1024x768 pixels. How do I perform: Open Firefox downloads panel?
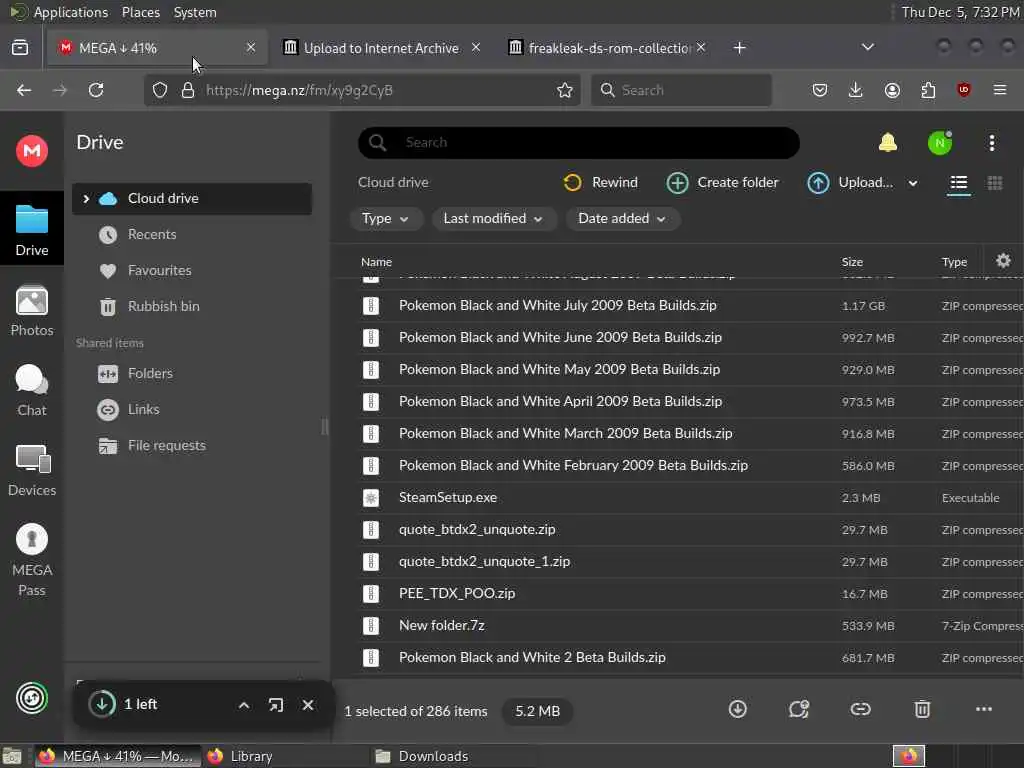[x=856, y=90]
